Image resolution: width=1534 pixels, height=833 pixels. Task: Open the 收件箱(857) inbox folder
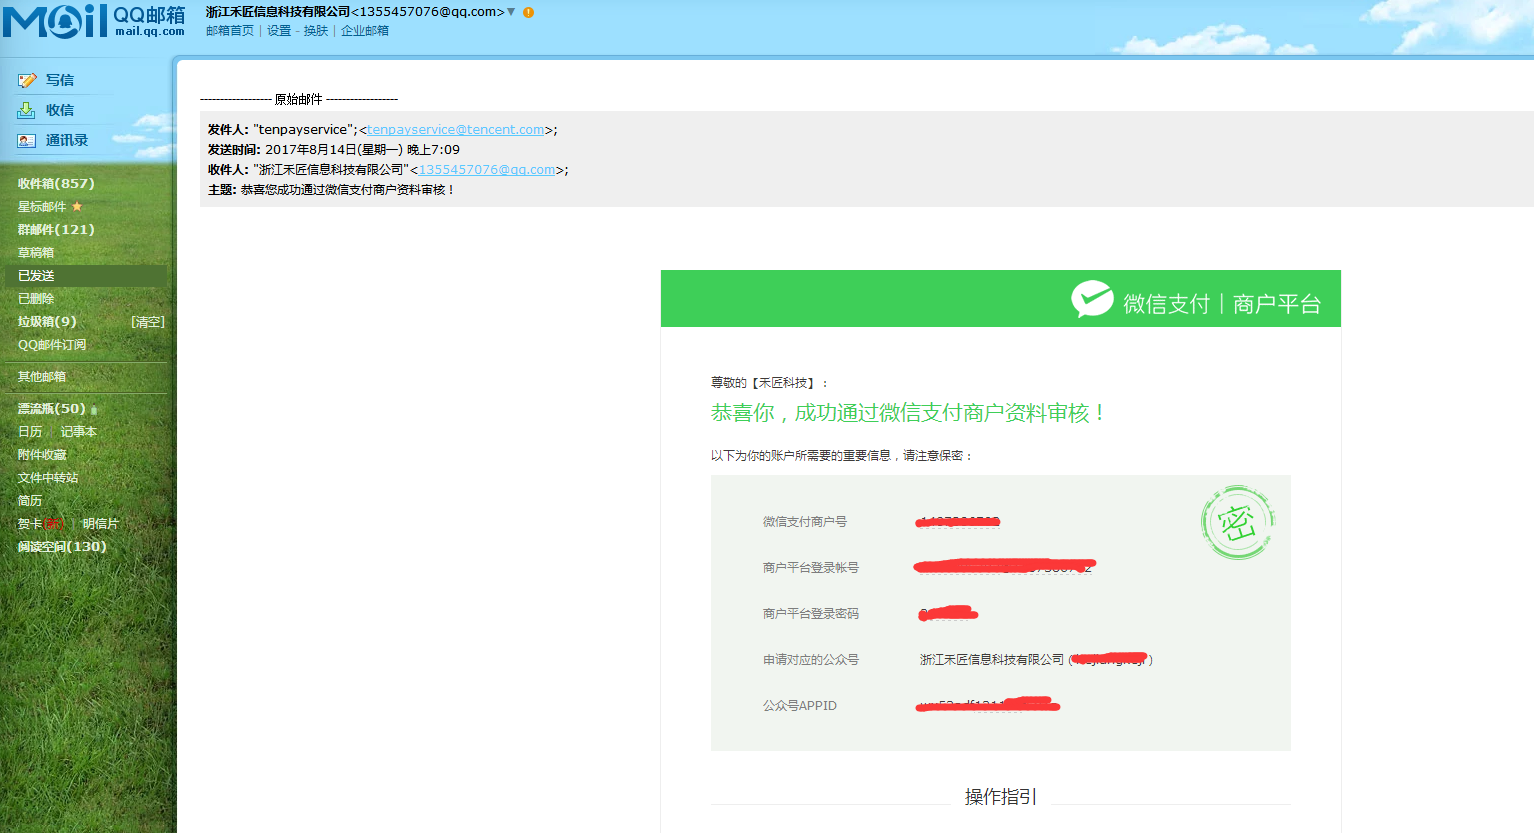pyautogui.click(x=56, y=183)
